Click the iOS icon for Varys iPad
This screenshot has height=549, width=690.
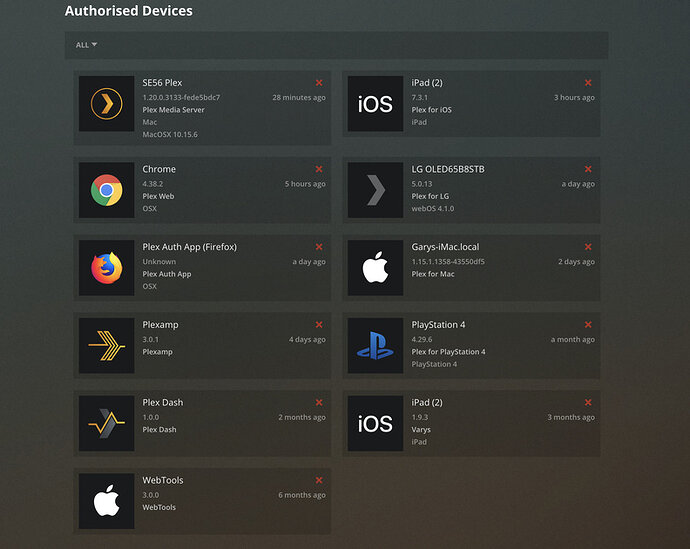point(375,423)
